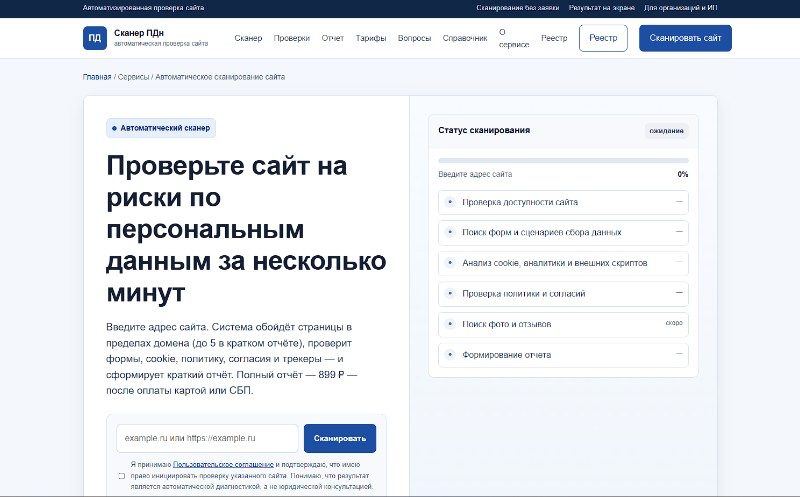Image resolution: width=800 pixels, height=497 pixels.
Task: Click the plain Реестр nav link
Action: (554, 38)
